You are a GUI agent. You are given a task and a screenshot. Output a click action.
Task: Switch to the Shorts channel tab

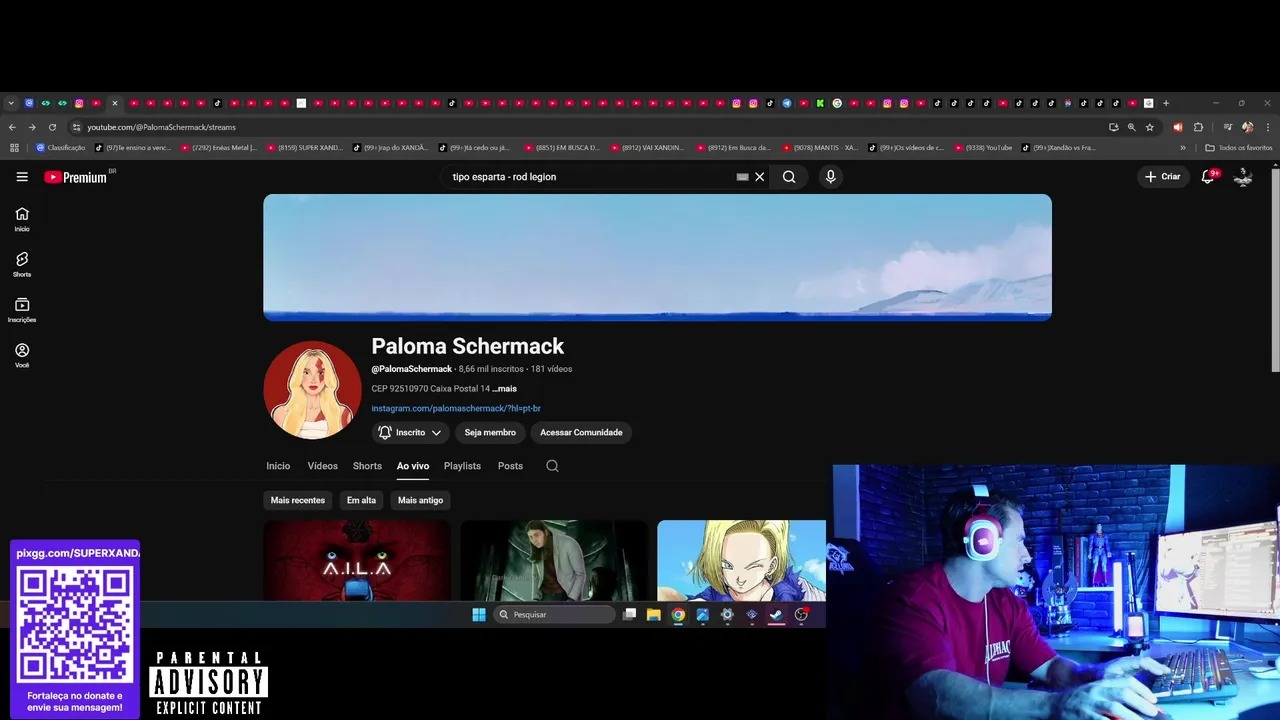point(367,466)
